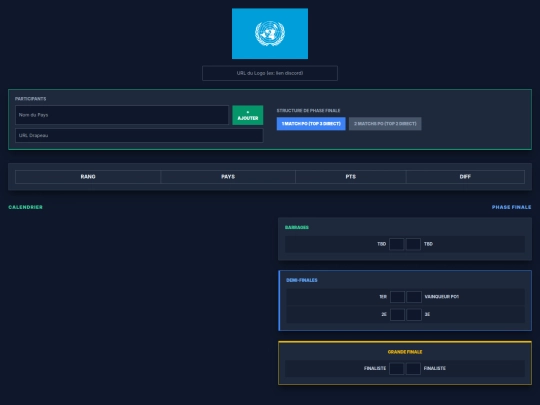The image size is (540, 405).
Task: Click right score box in Barrages match
Action: click(x=413, y=244)
